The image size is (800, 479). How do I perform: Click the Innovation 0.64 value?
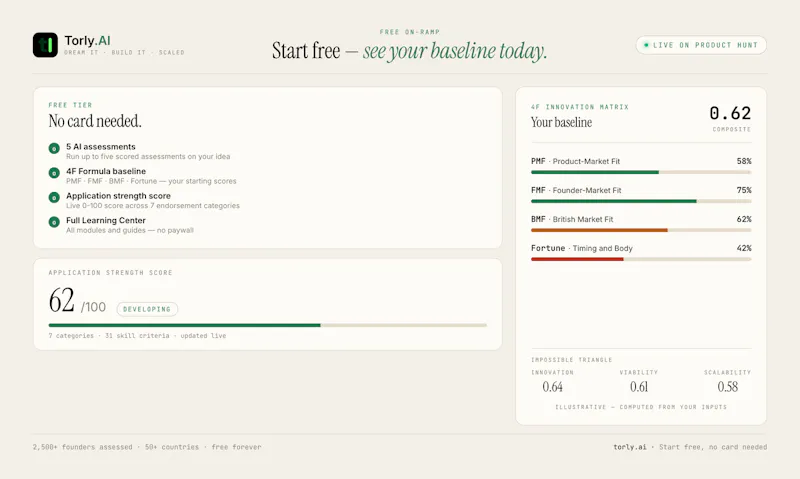tap(553, 387)
